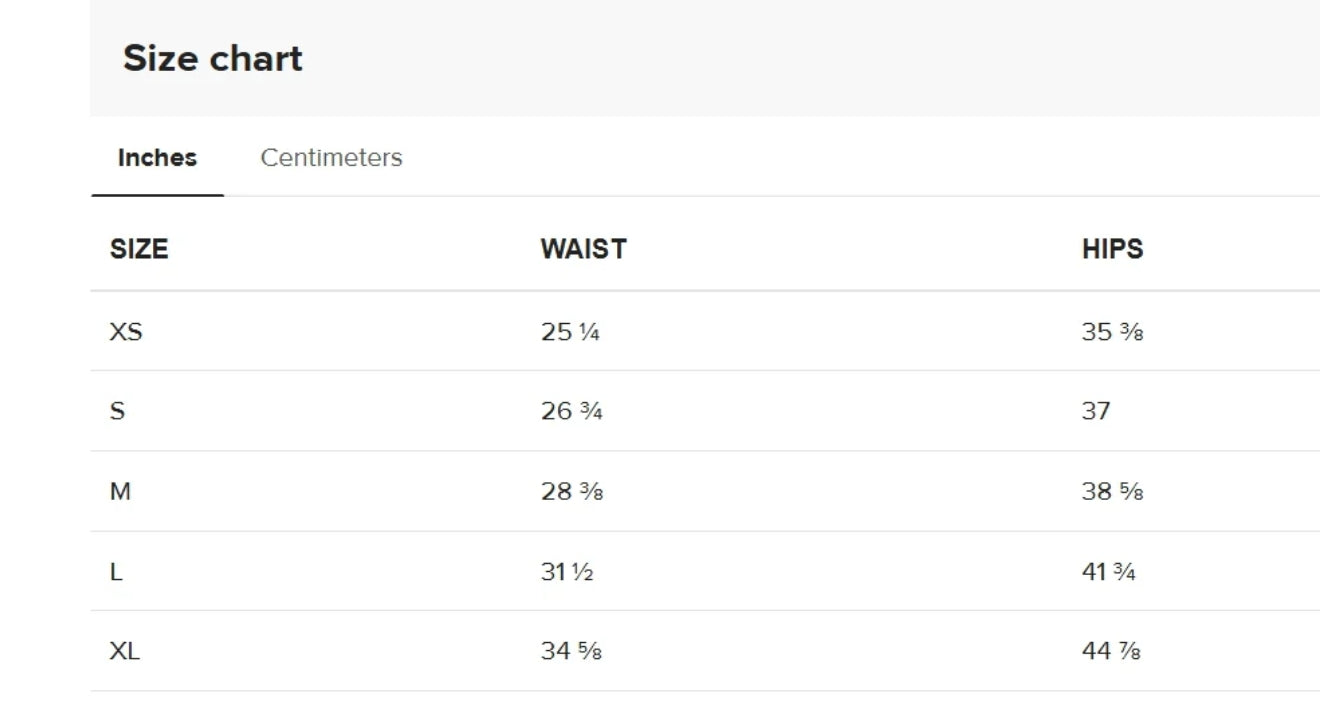Click the SIZE column header
This screenshot has width=1333, height=713.
pyautogui.click(x=139, y=249)
